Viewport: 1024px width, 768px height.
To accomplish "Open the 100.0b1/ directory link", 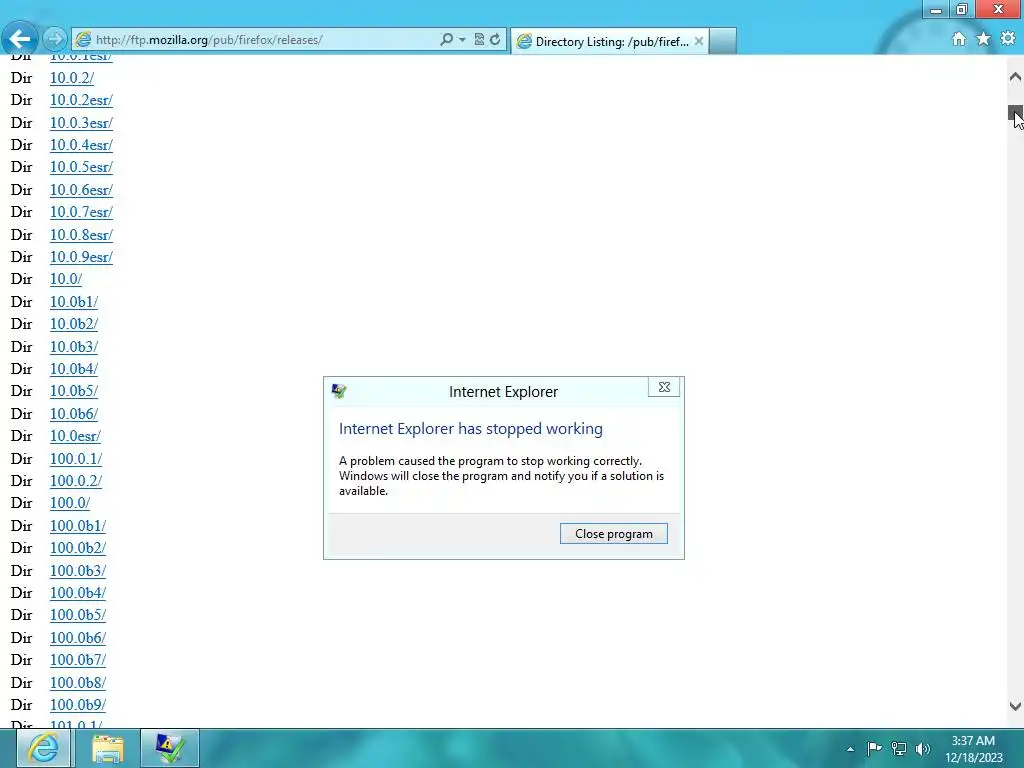I will pyautogui.click(x=78, y=526).
